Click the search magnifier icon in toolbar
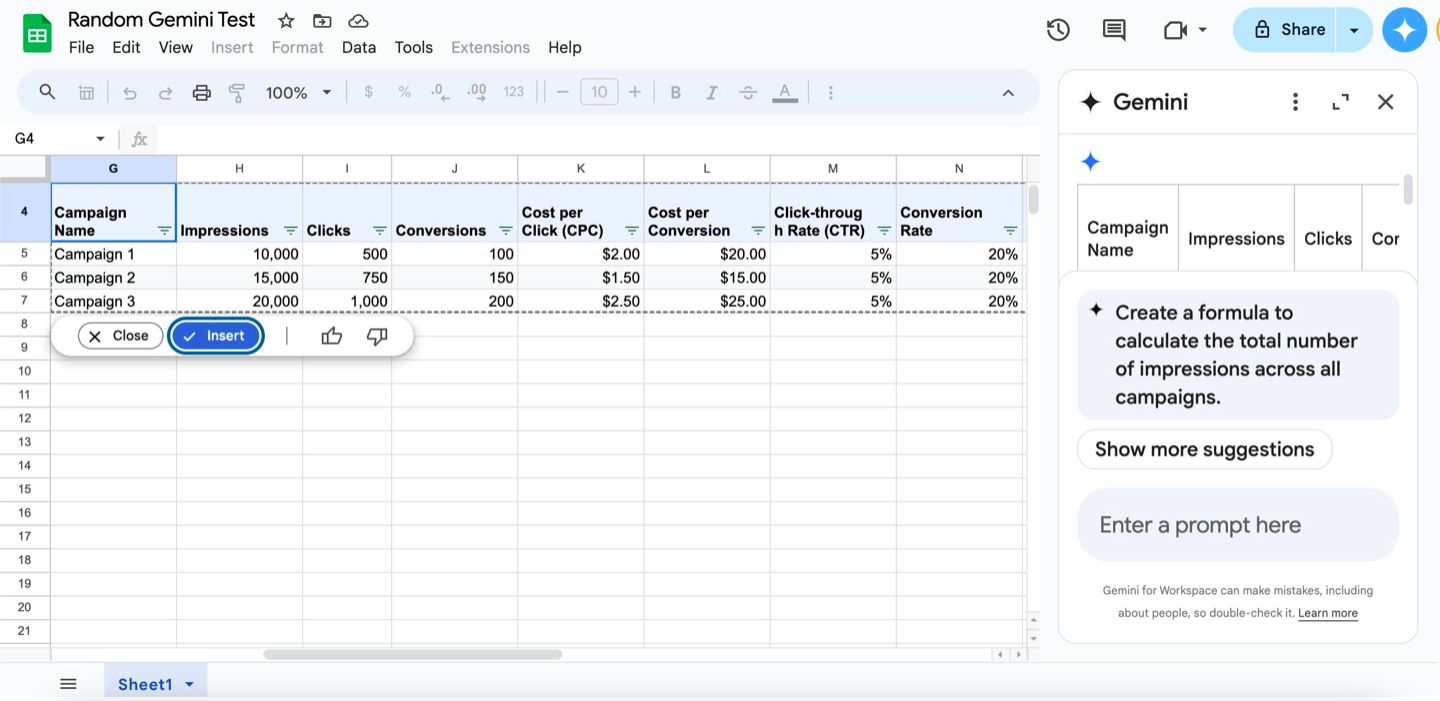This screenshot has height=701, width=1440. click(x=47, y=92)
